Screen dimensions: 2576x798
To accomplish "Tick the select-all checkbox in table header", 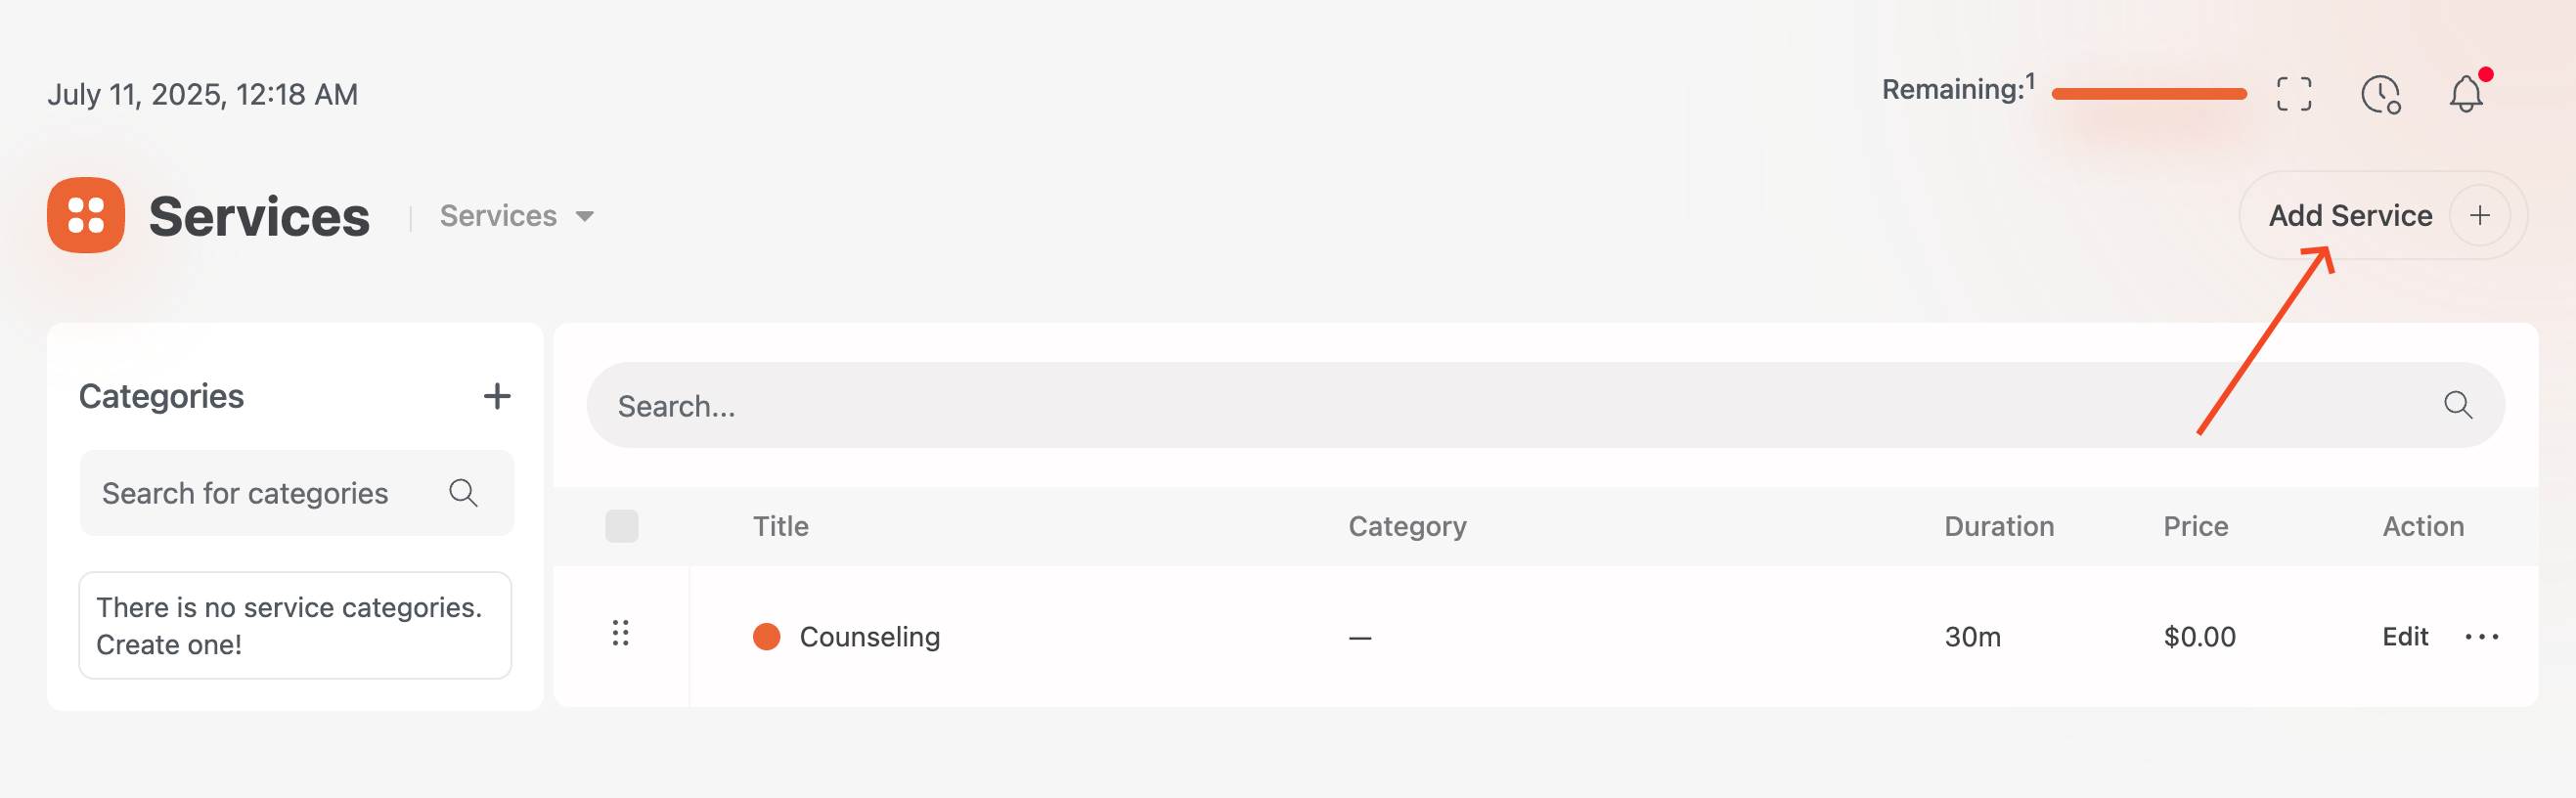I will 621,526.
